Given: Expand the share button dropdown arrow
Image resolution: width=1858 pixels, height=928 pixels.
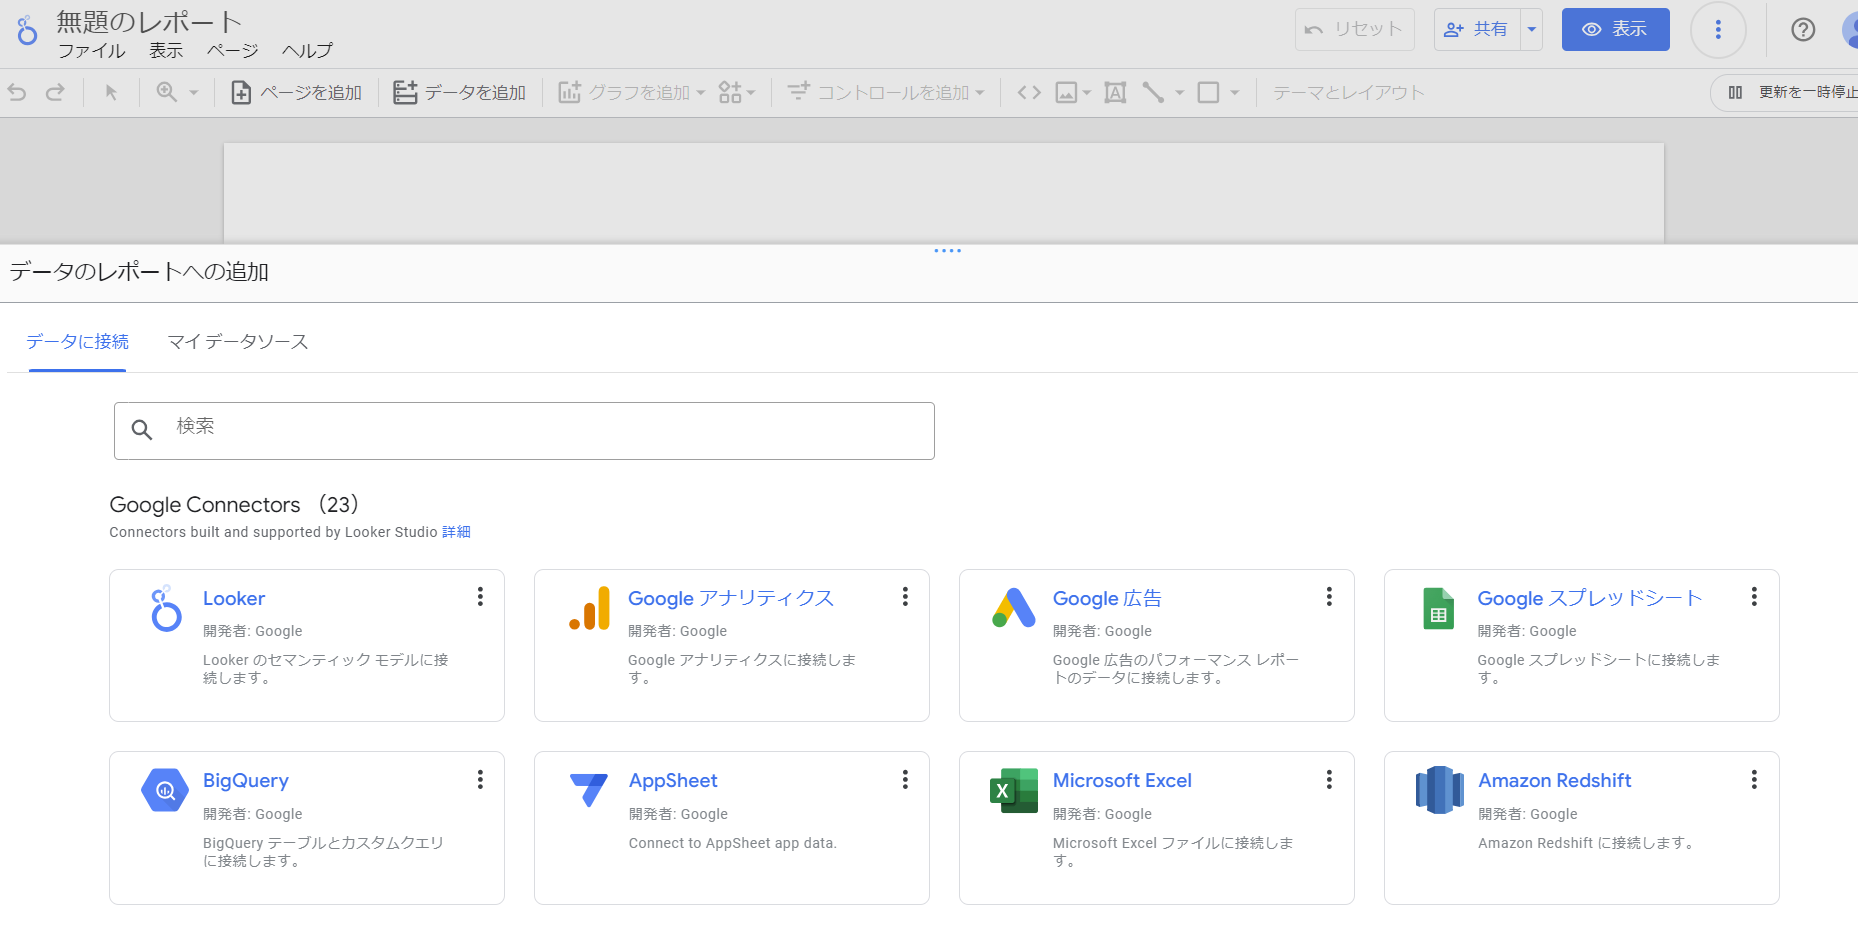Looking at the screenshot, I should (x=1531, y=30).
